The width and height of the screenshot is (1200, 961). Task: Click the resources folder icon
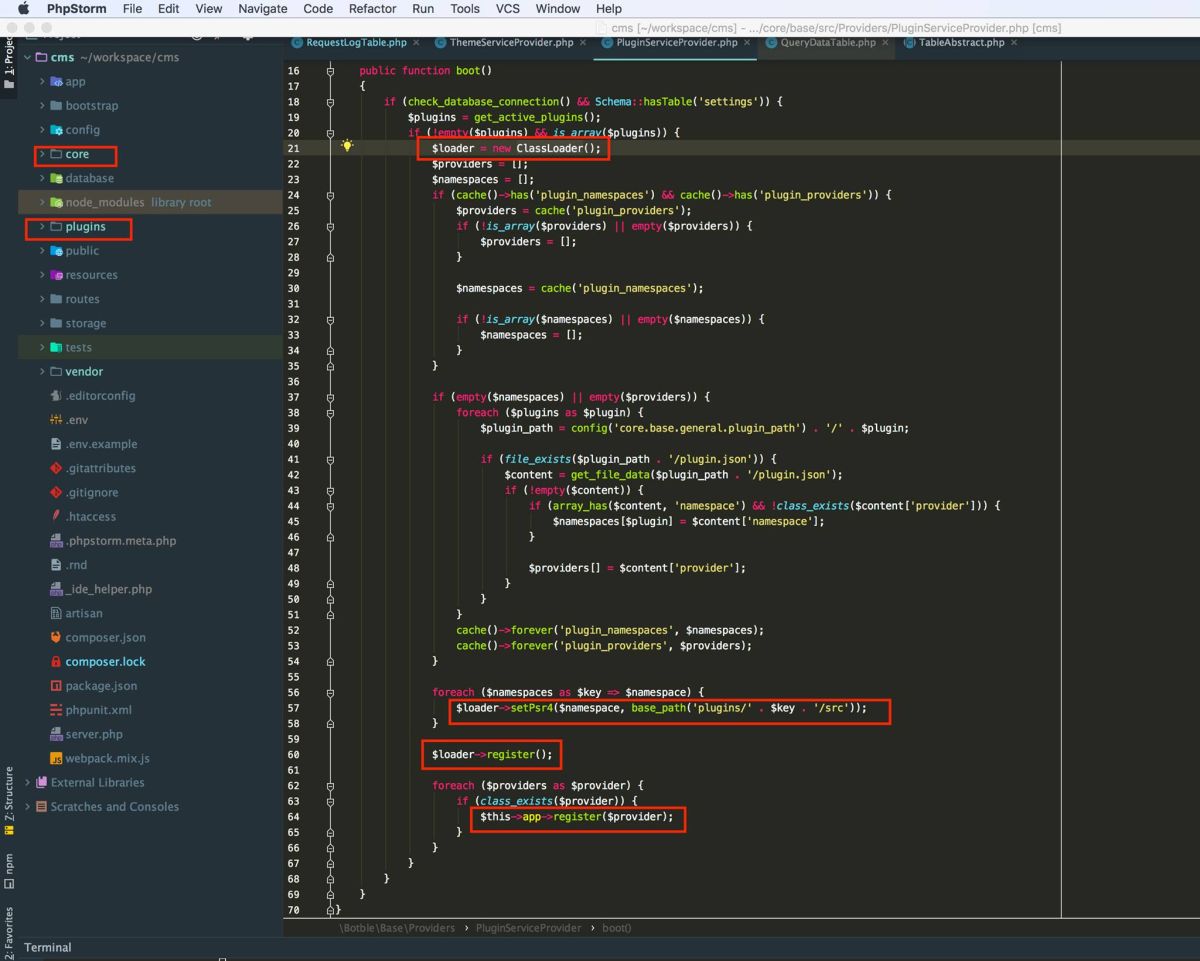[56, 275]
